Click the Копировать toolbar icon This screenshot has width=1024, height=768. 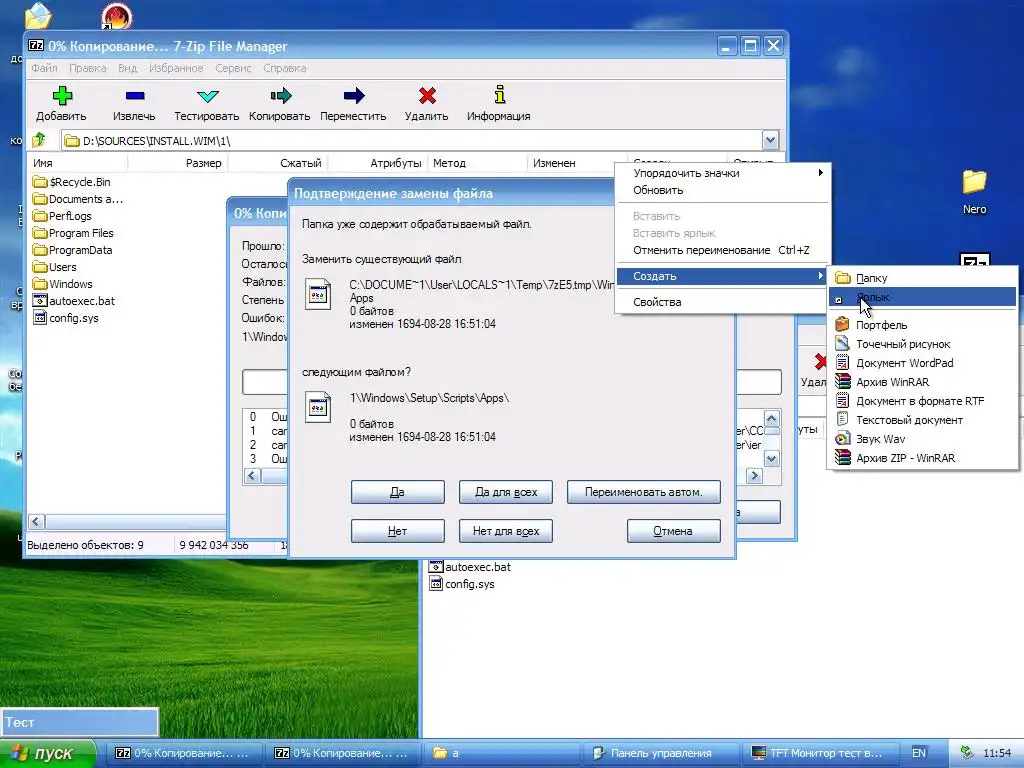pos(281,96)
